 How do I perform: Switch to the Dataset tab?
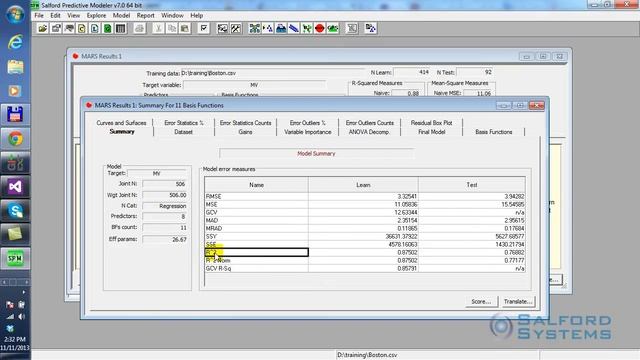coord(184,132)
